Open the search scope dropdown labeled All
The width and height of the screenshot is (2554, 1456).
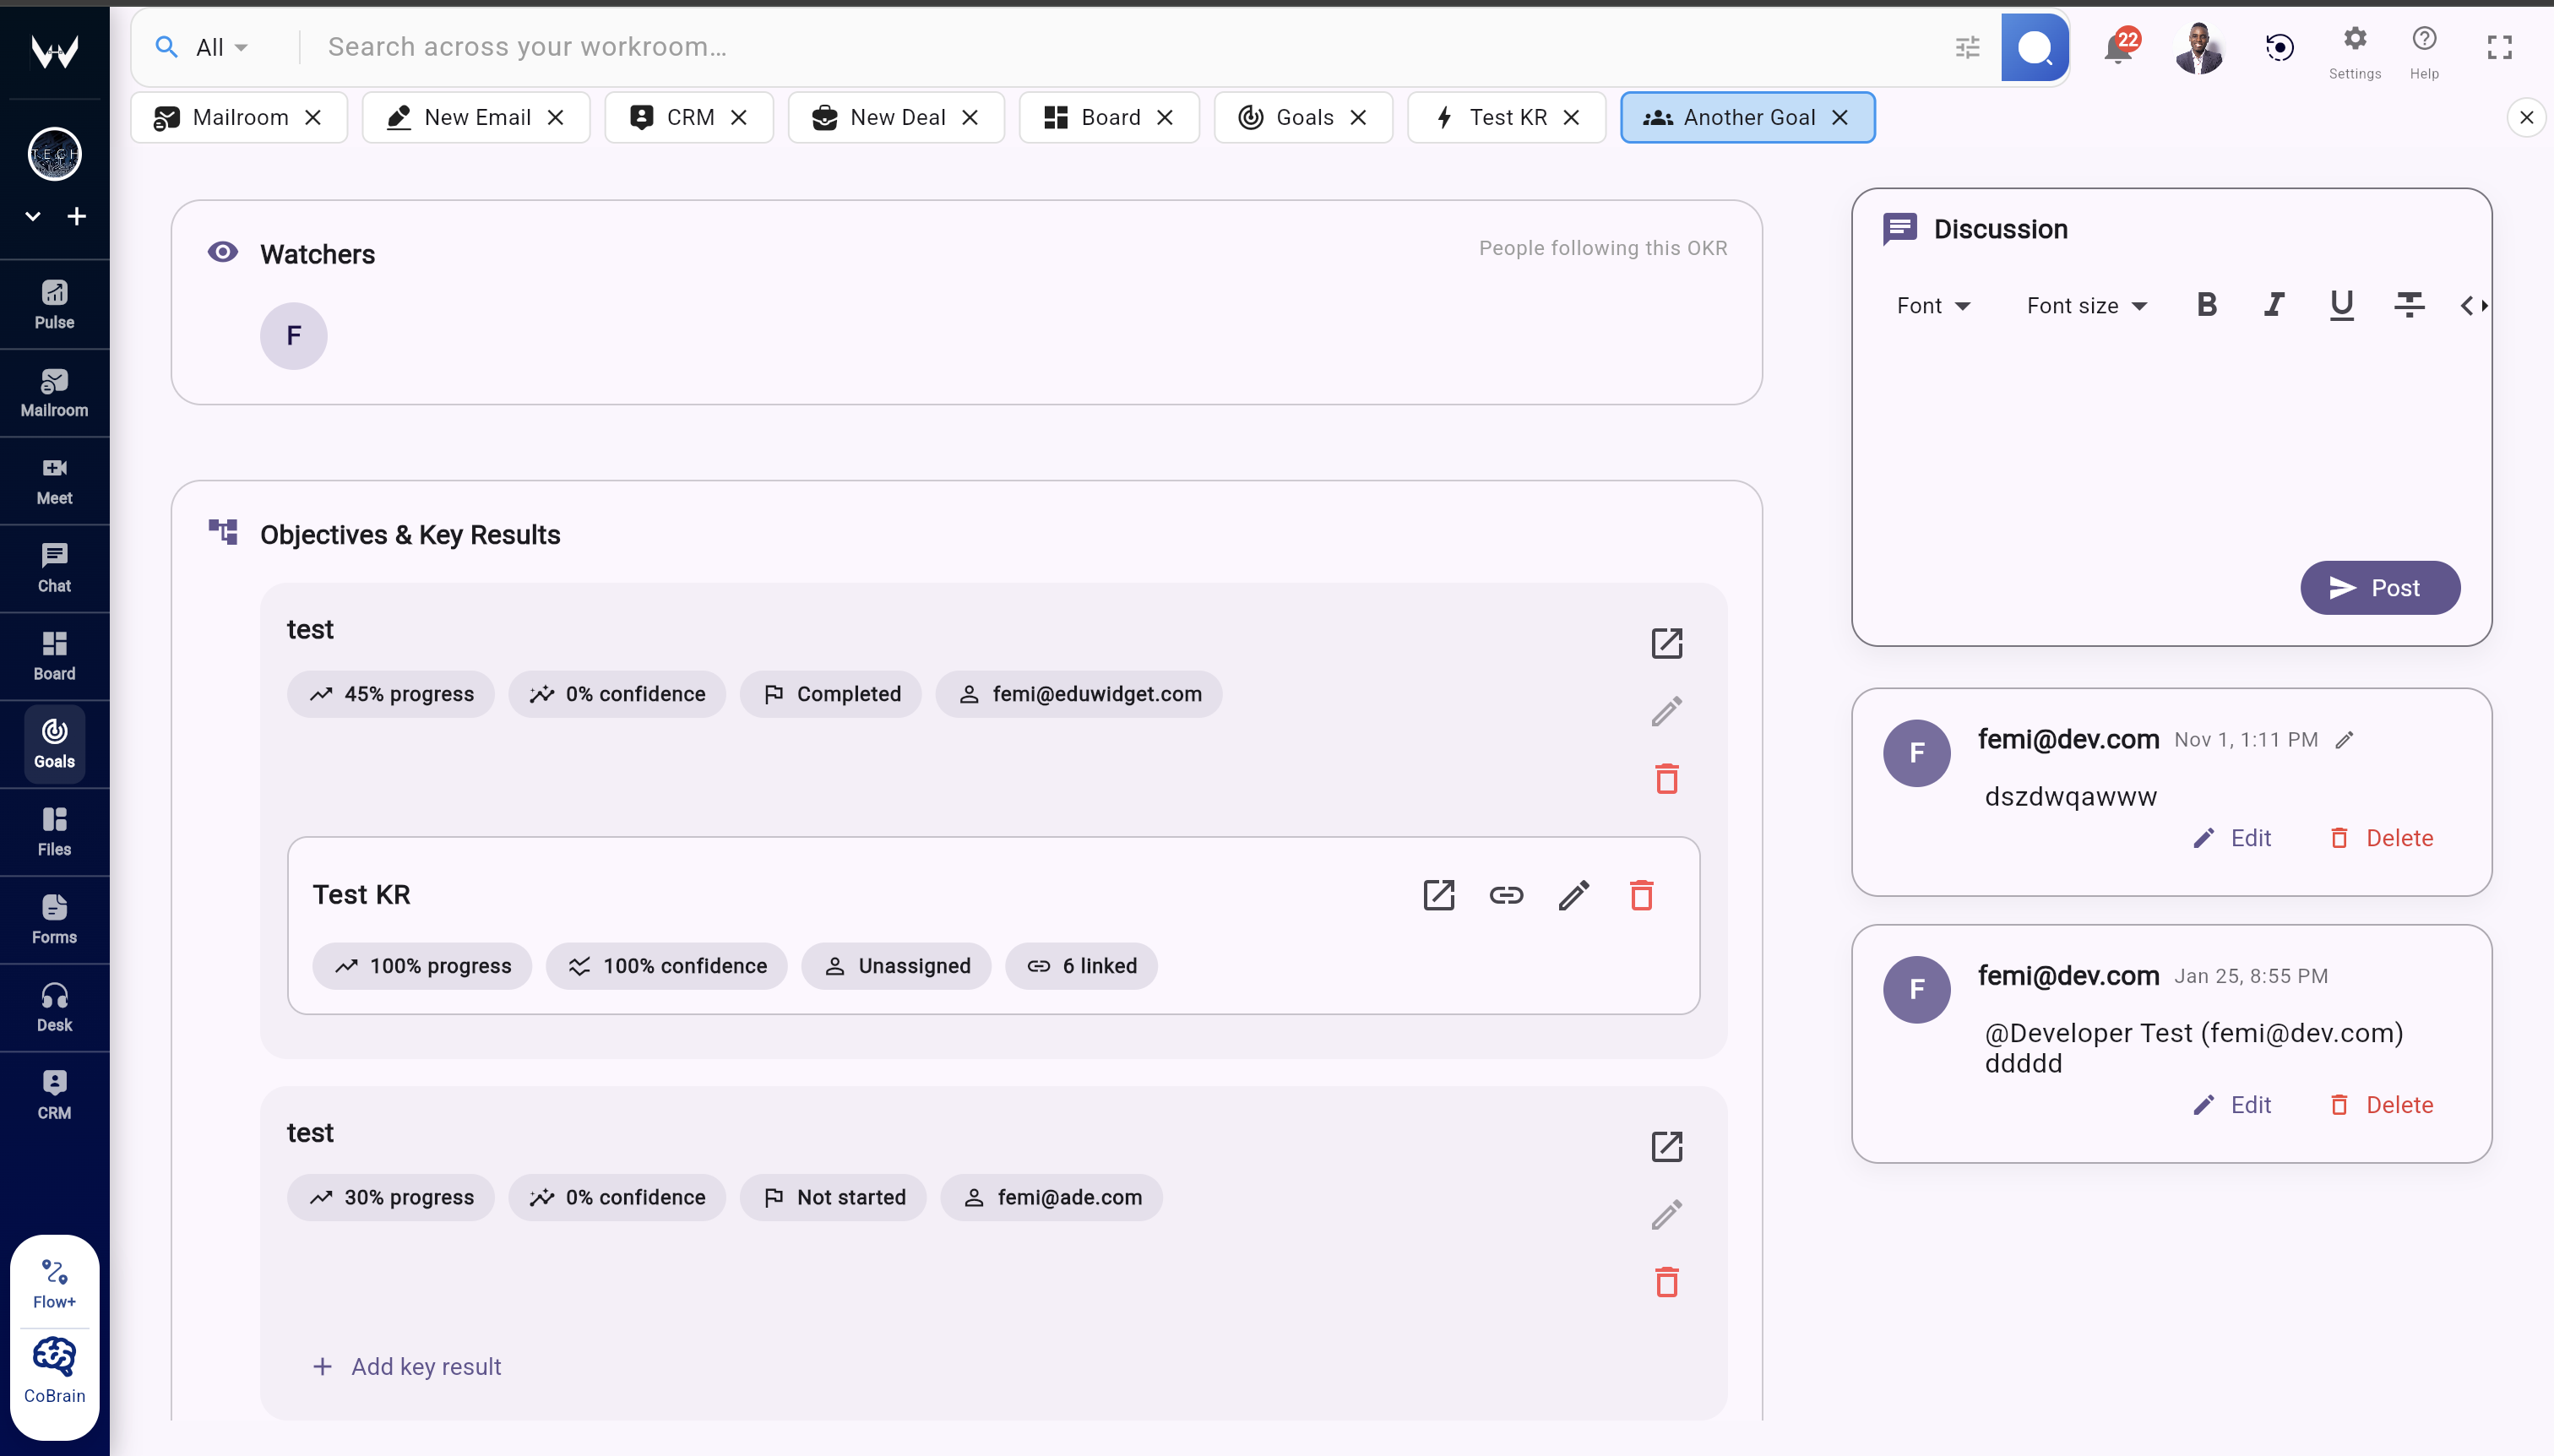click(x=219, y=46)
